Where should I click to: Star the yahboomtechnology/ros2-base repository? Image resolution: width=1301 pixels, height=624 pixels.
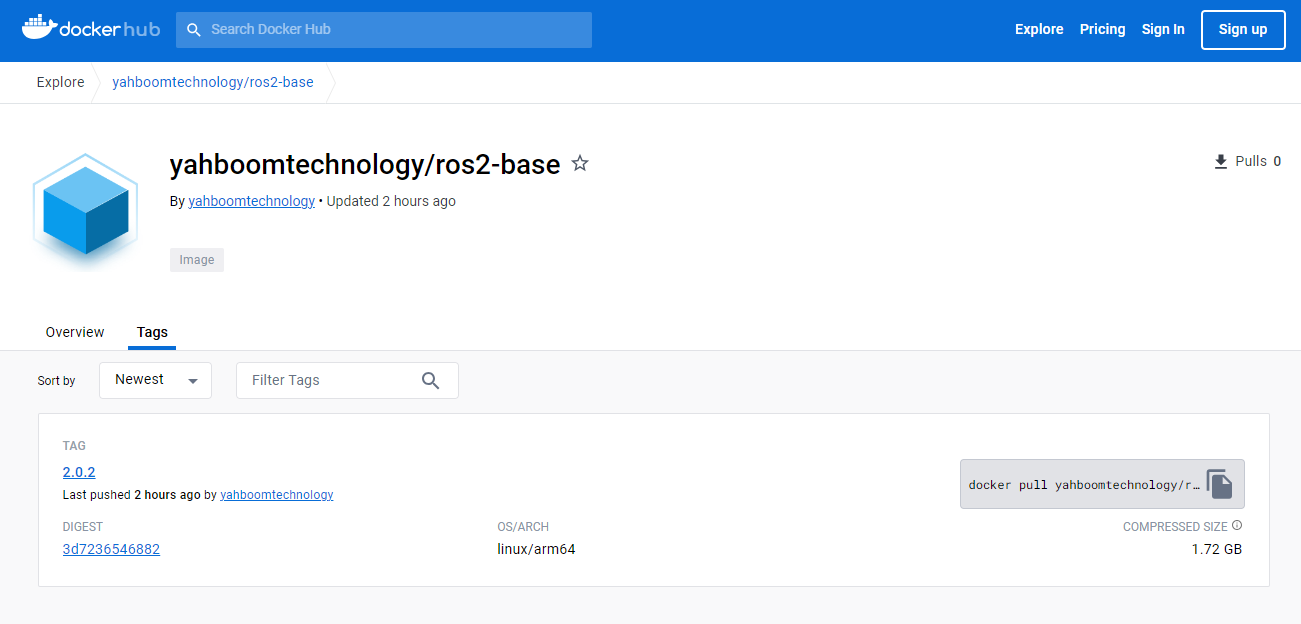click(580, 164)
